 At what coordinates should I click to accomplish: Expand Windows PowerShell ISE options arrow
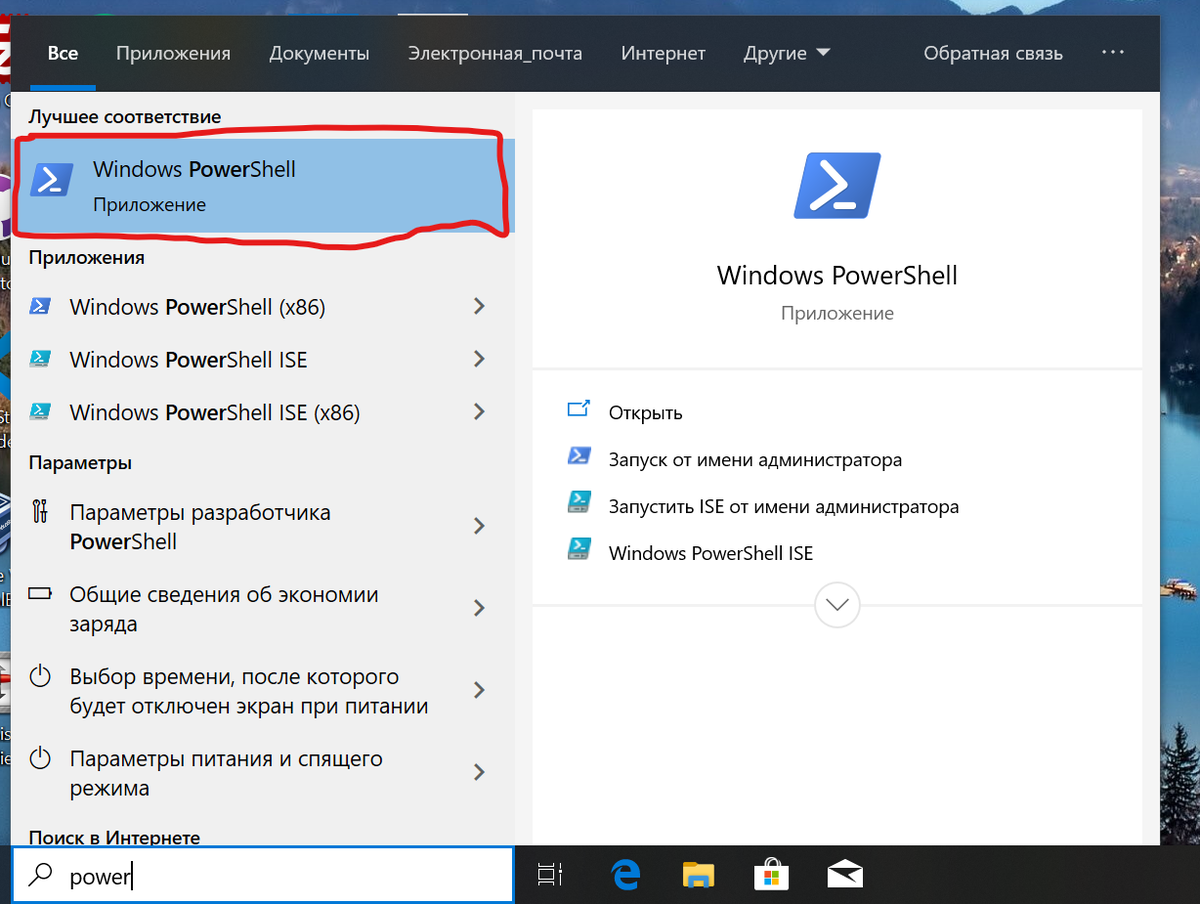click(479, 358)
